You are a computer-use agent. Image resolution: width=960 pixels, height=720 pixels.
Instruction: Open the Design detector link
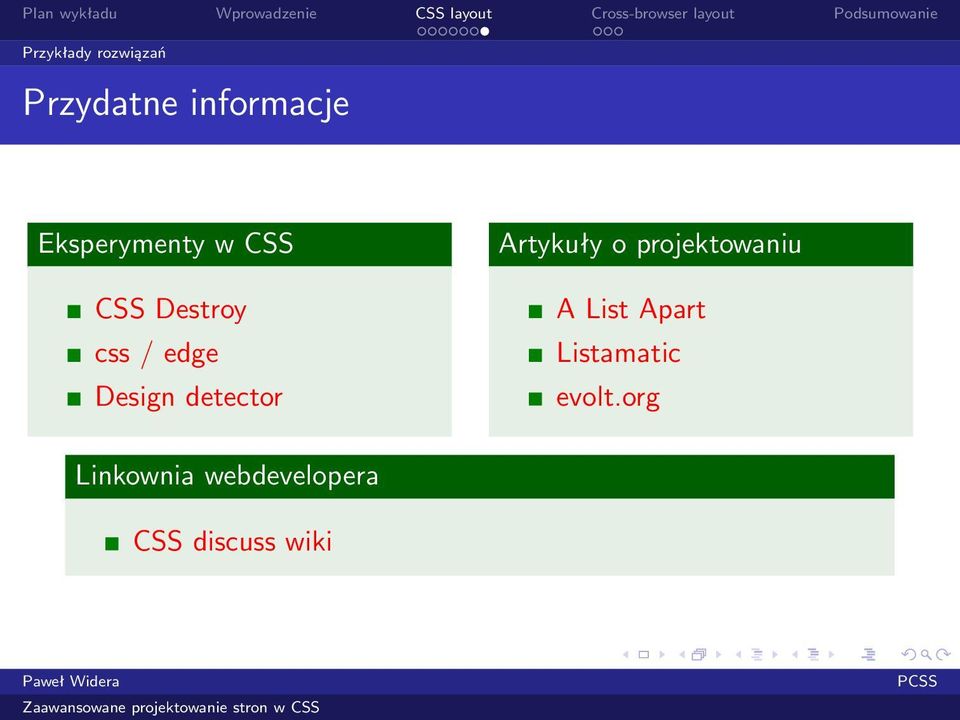point(189,397)
